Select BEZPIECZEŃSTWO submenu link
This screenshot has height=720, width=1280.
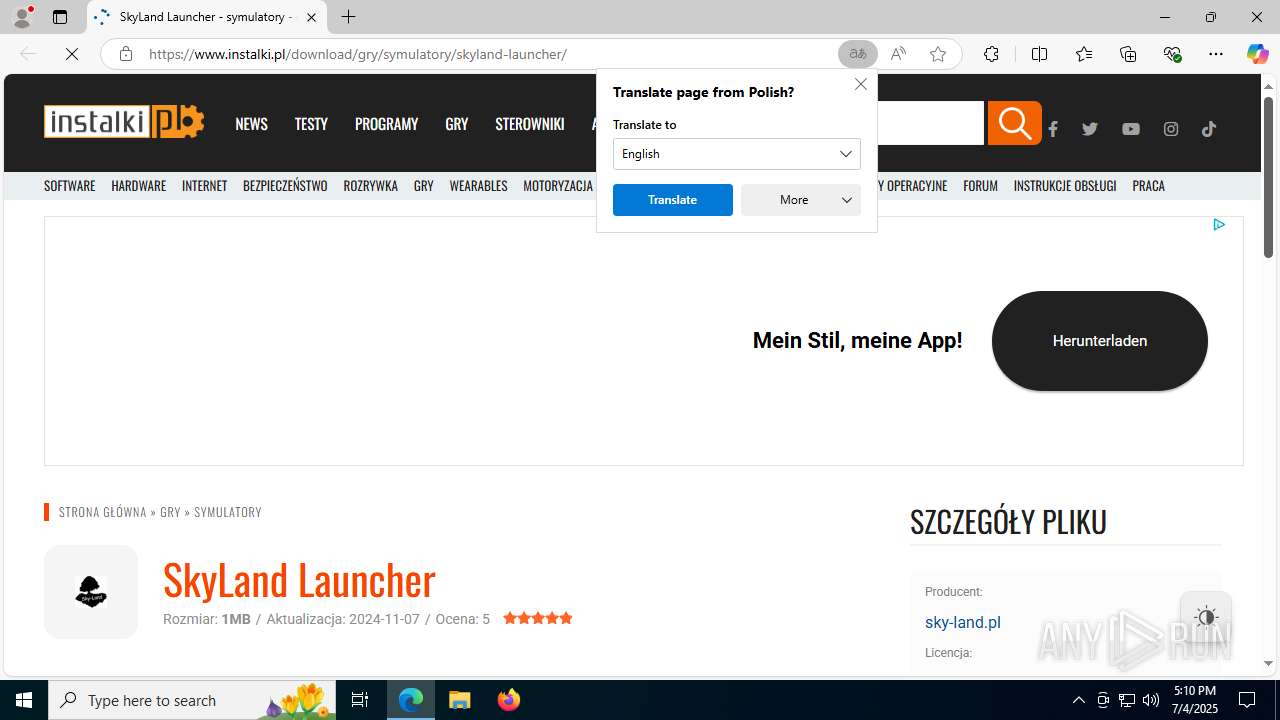(285, 186)
